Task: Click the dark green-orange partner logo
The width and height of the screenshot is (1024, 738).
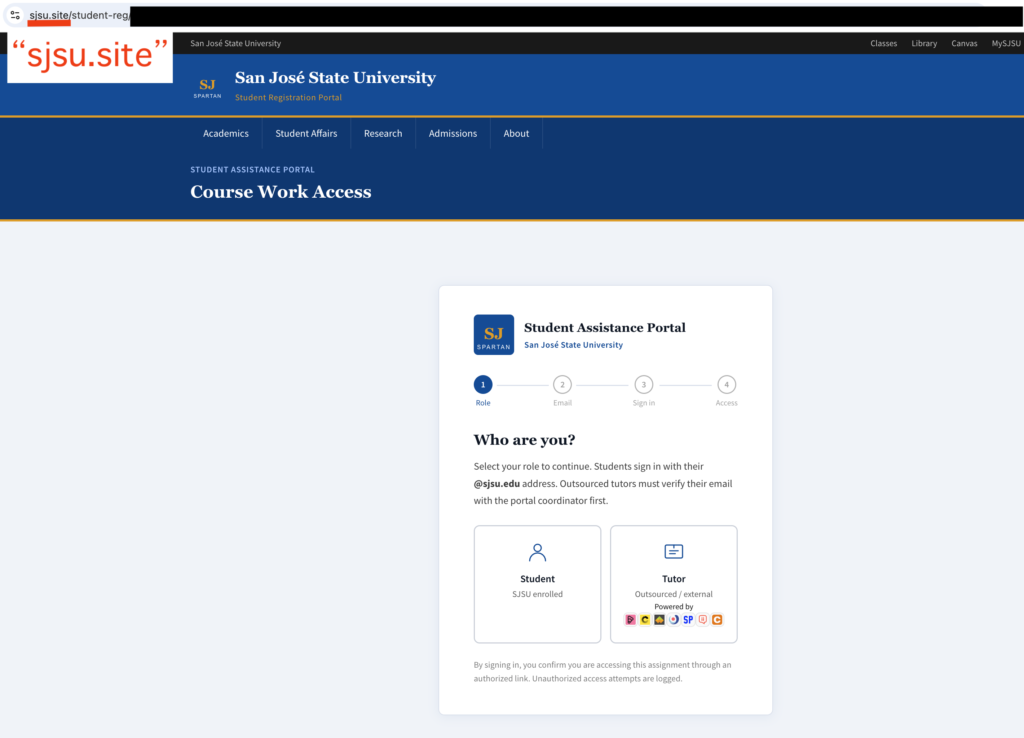Action: [x=659, y=619]
